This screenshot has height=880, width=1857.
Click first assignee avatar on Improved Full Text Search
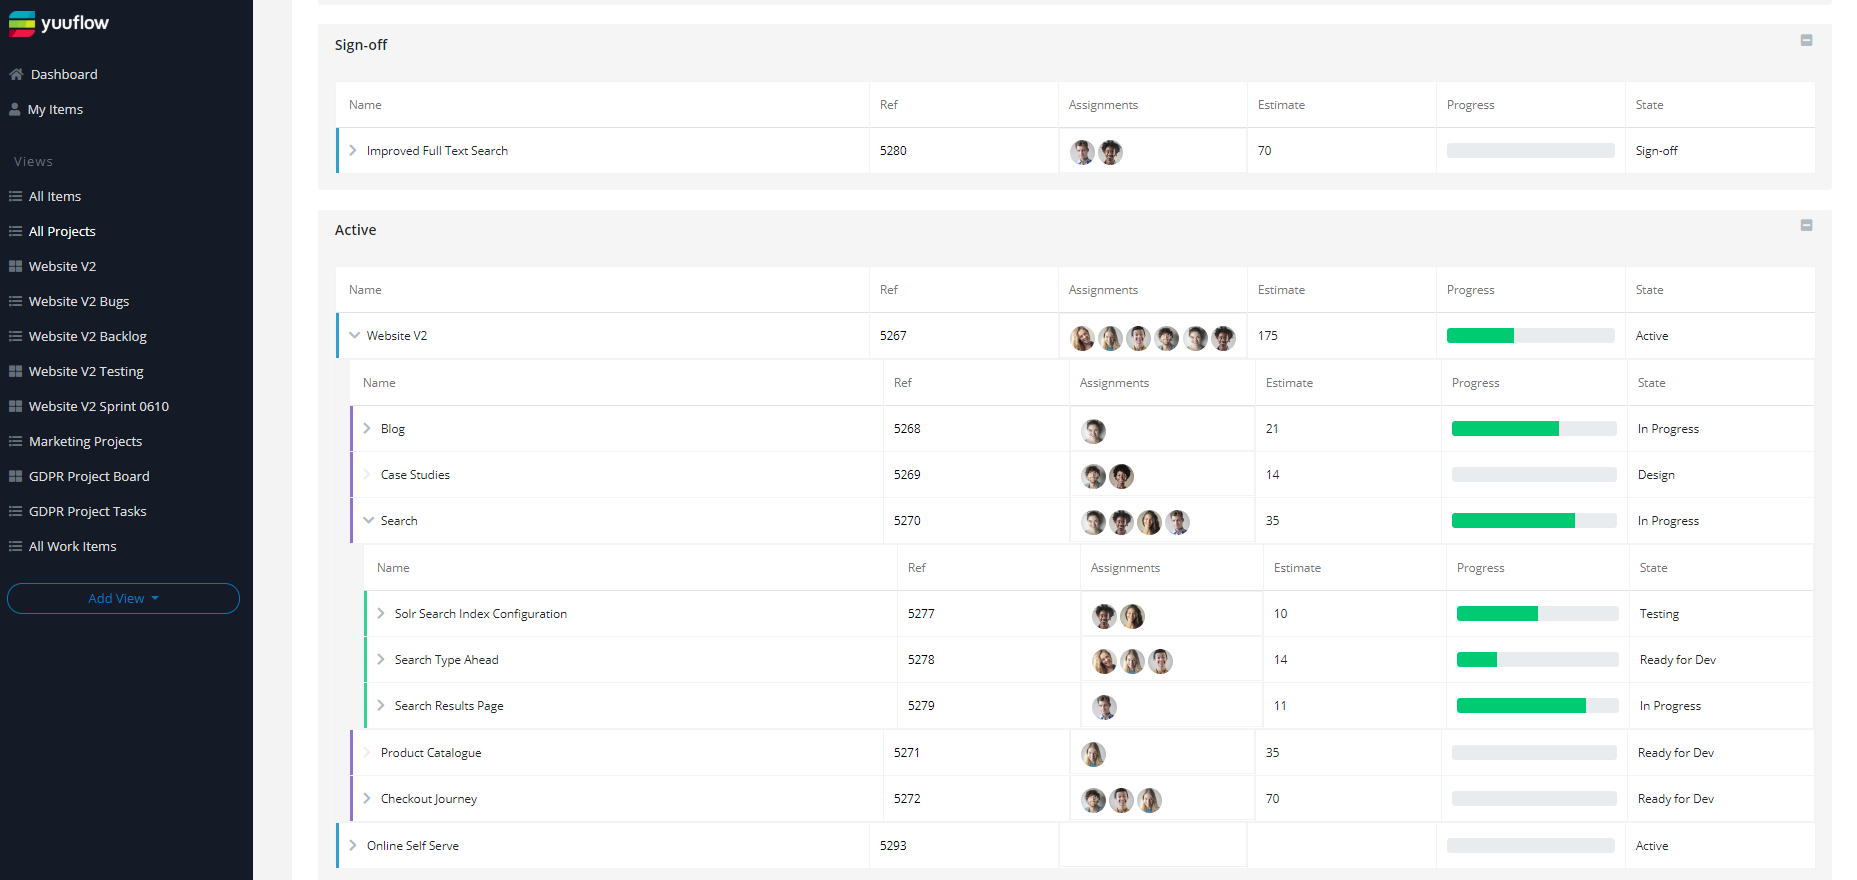1082,152
